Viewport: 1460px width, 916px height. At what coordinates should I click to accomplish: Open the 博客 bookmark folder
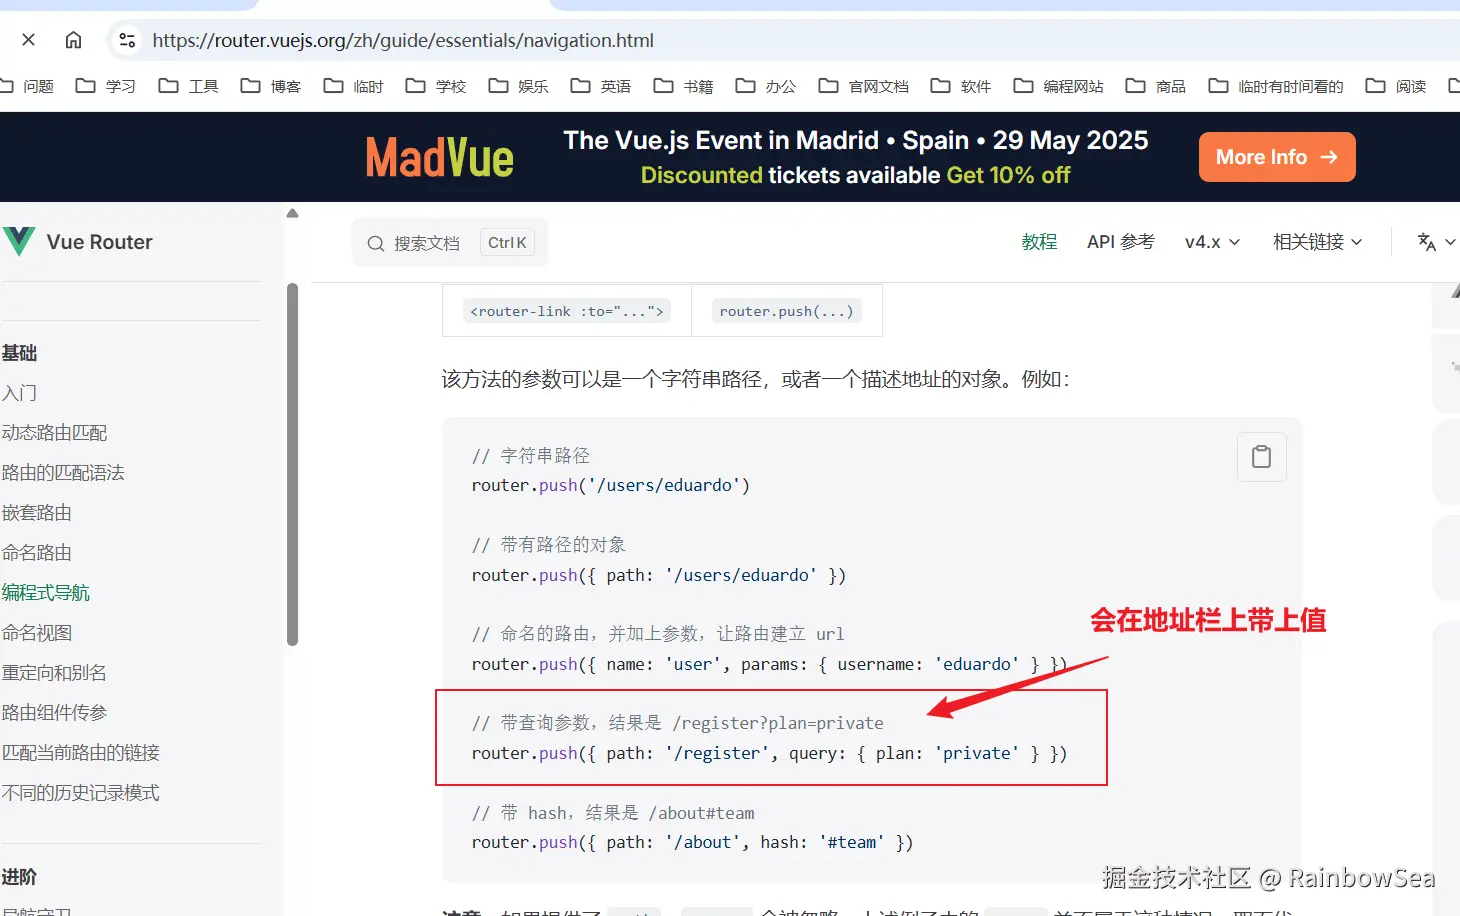coord(271,86)
